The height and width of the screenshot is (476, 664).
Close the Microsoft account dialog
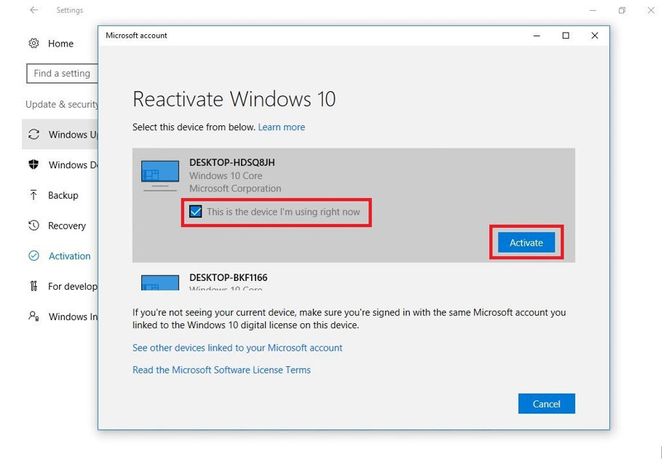pyautogui.click(x=595, y=36)
